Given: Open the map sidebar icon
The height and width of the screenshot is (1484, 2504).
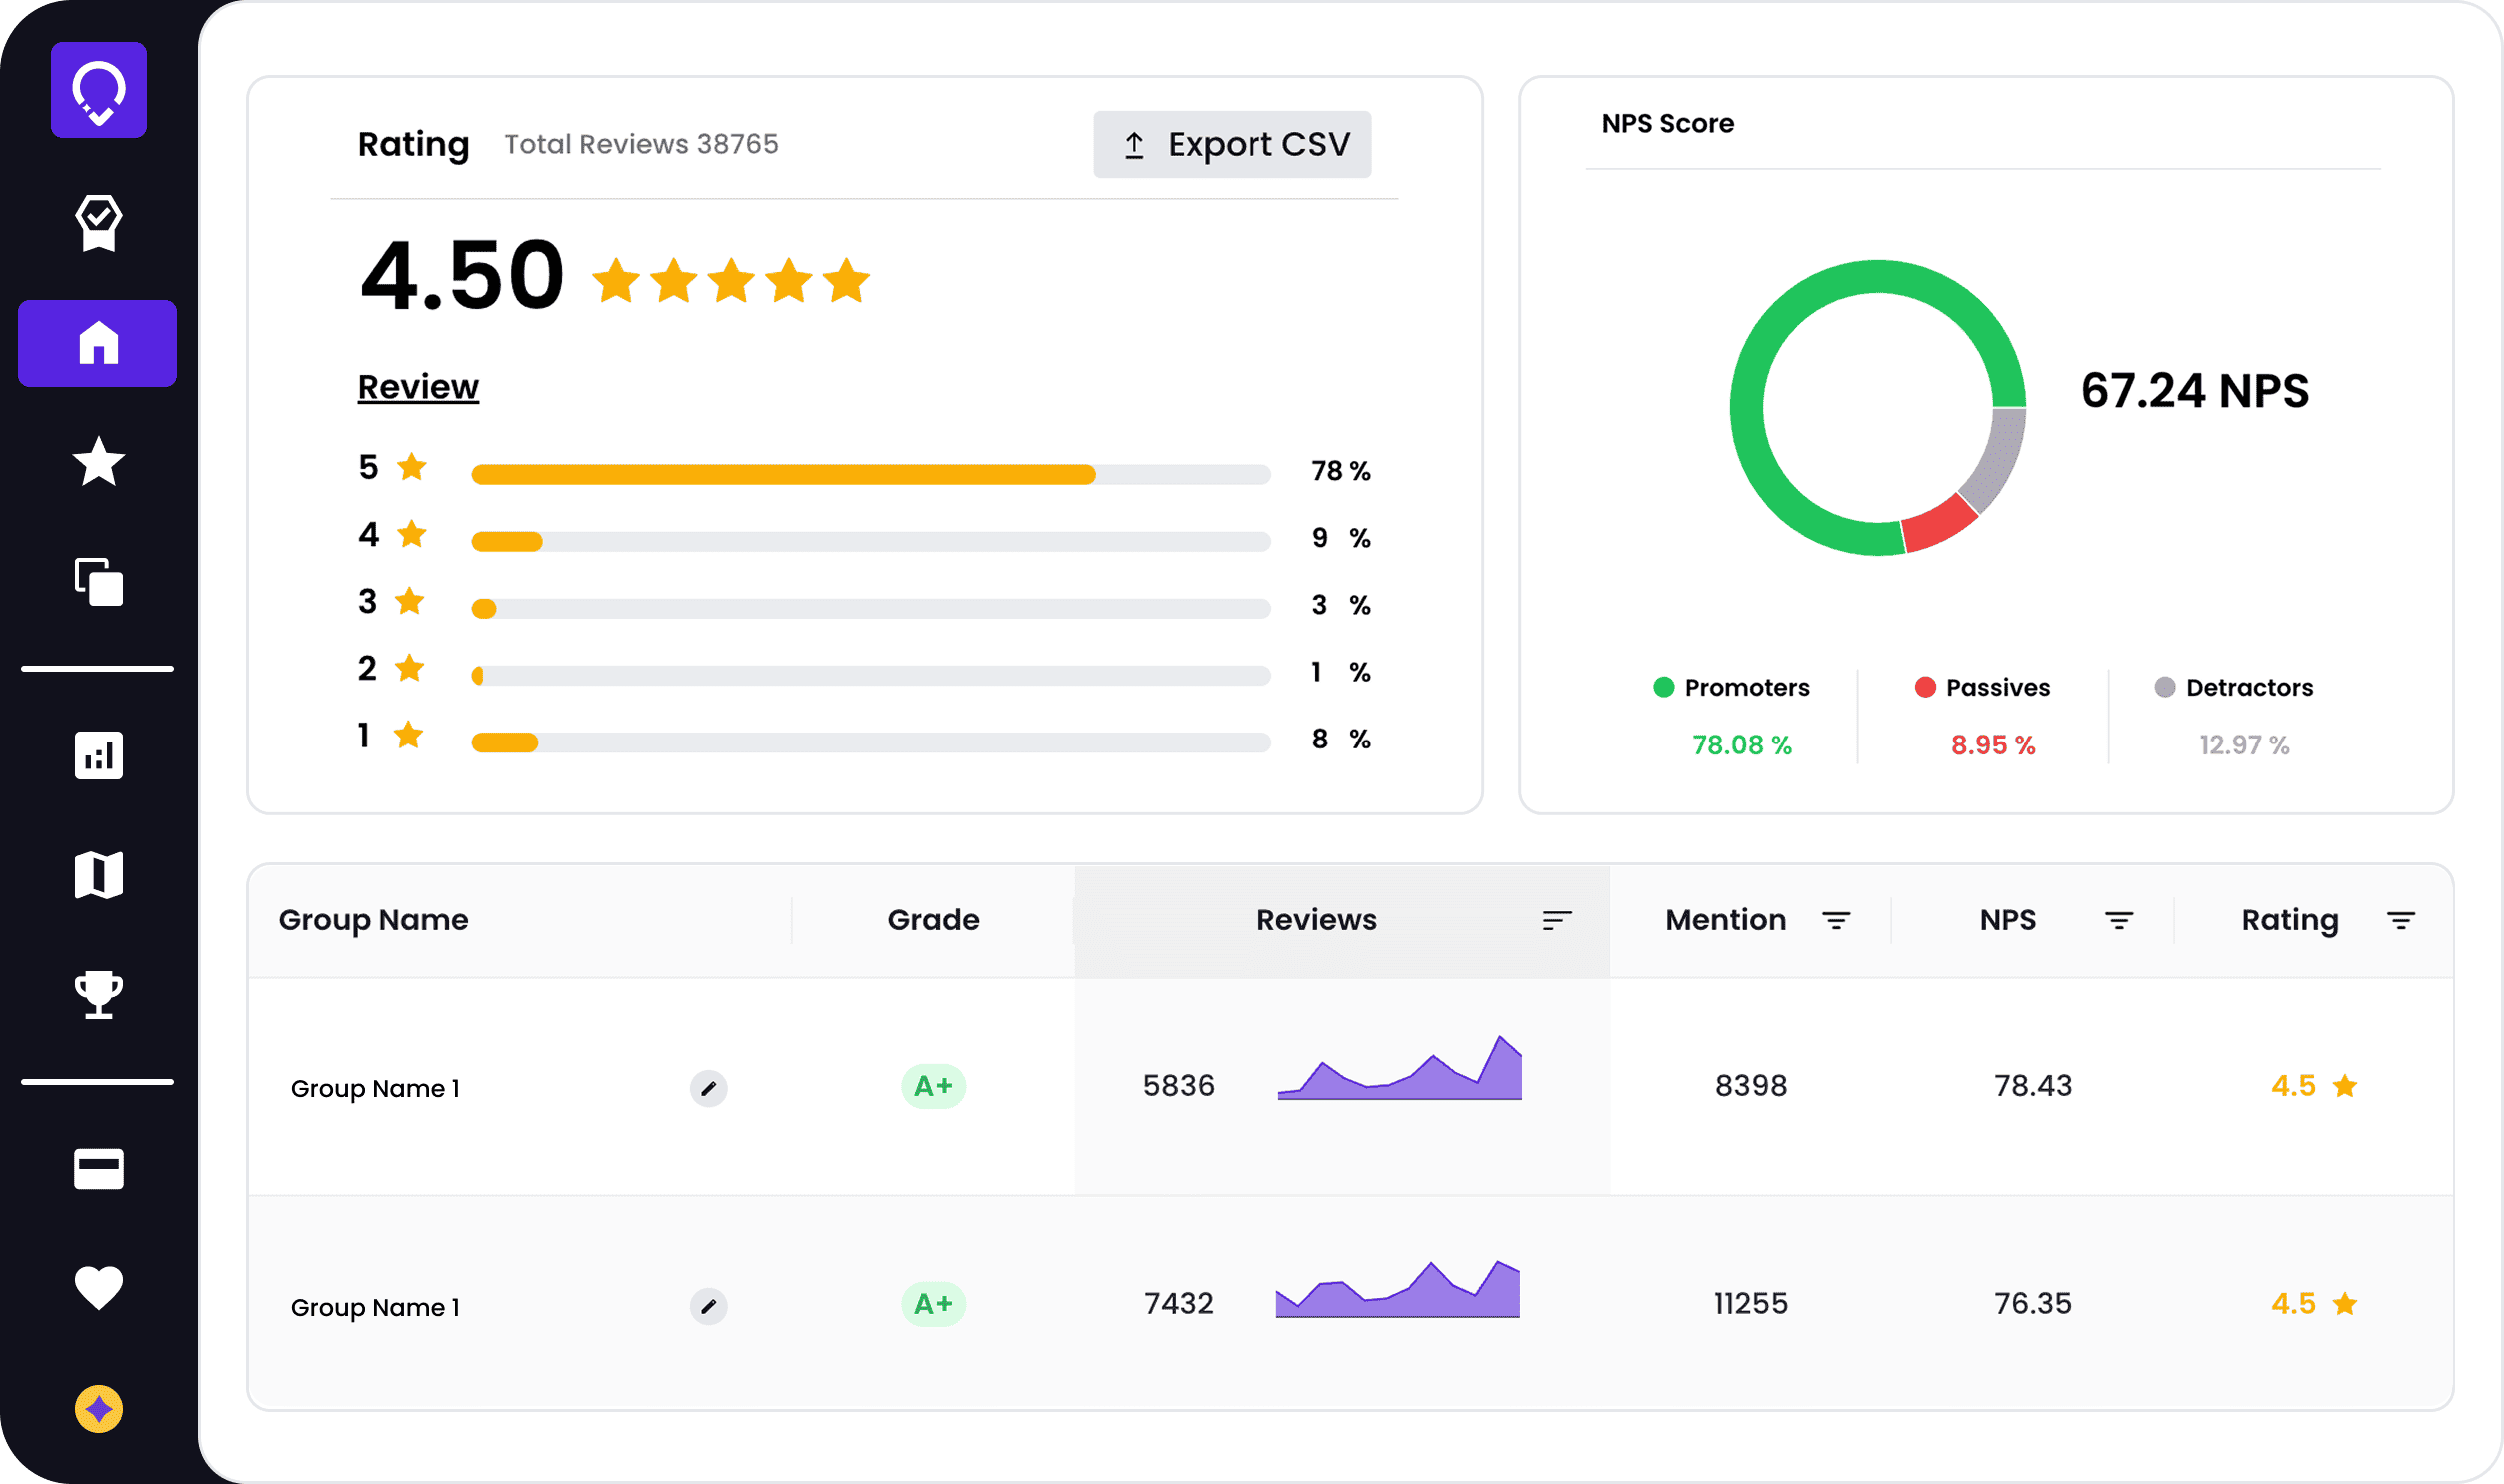Looking at the screenshot, I should pyautogui.click(x=98, y=875).
